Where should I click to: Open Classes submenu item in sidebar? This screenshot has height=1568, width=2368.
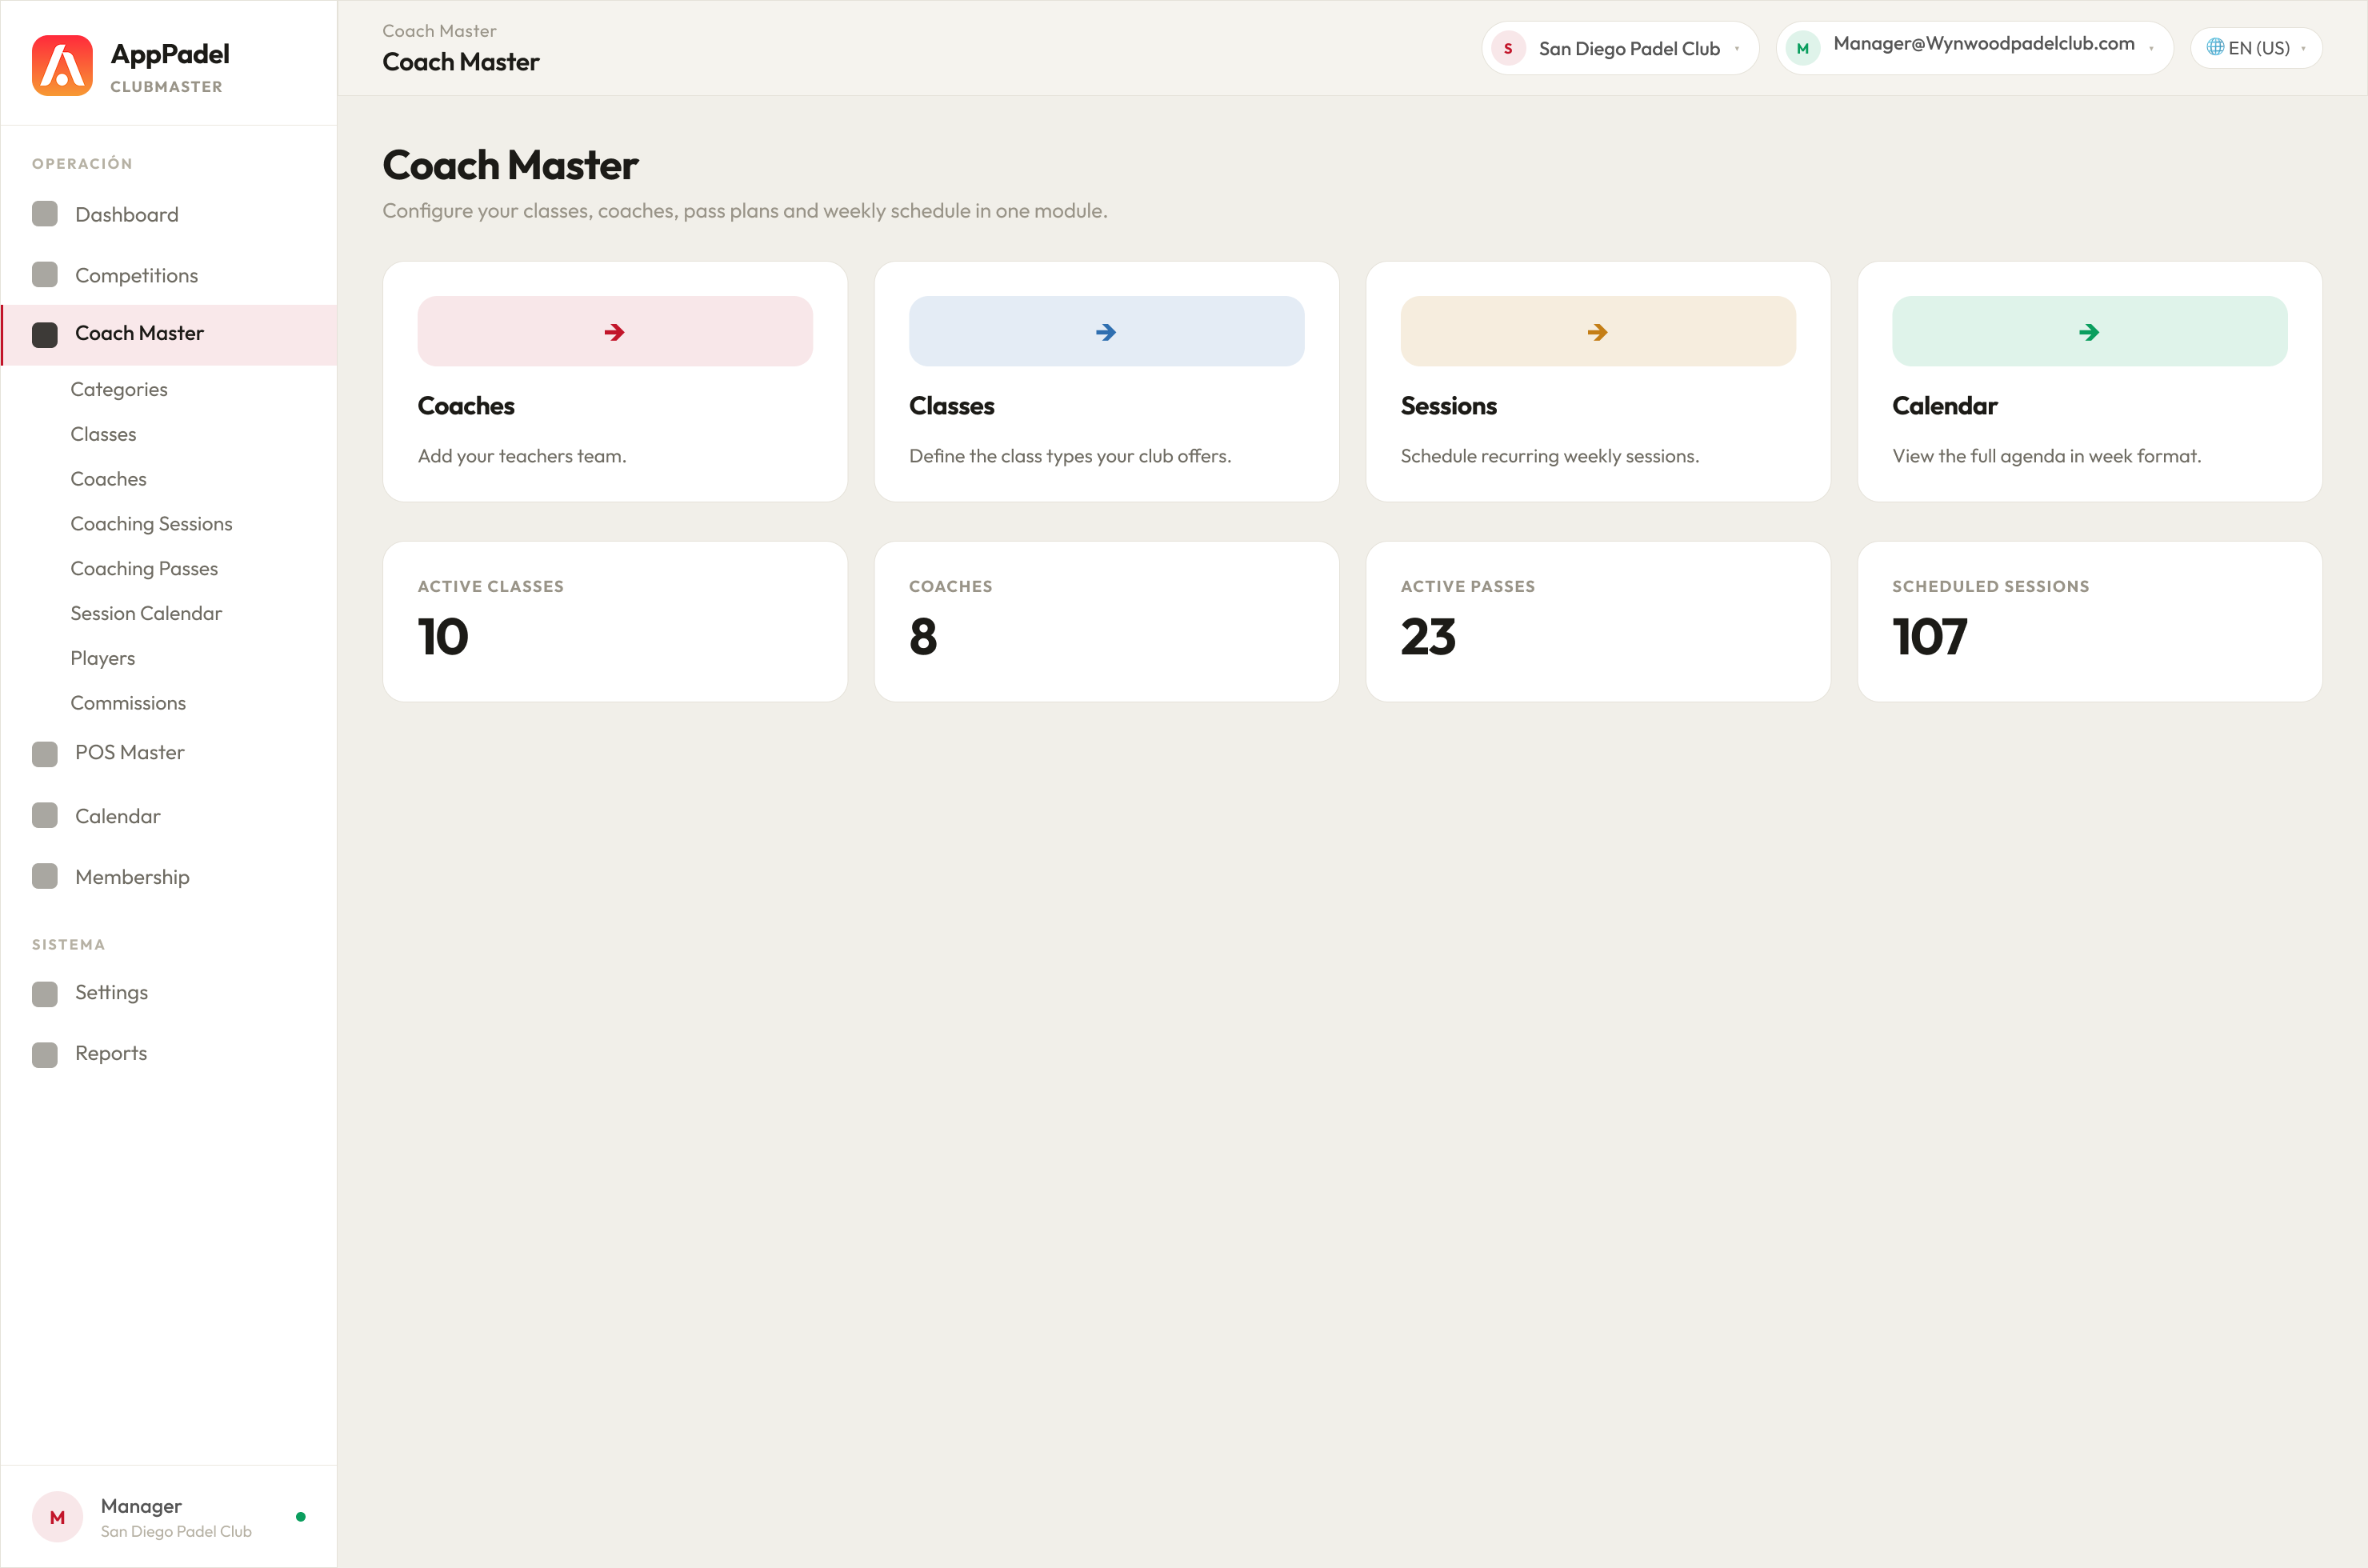coord(103,434)
